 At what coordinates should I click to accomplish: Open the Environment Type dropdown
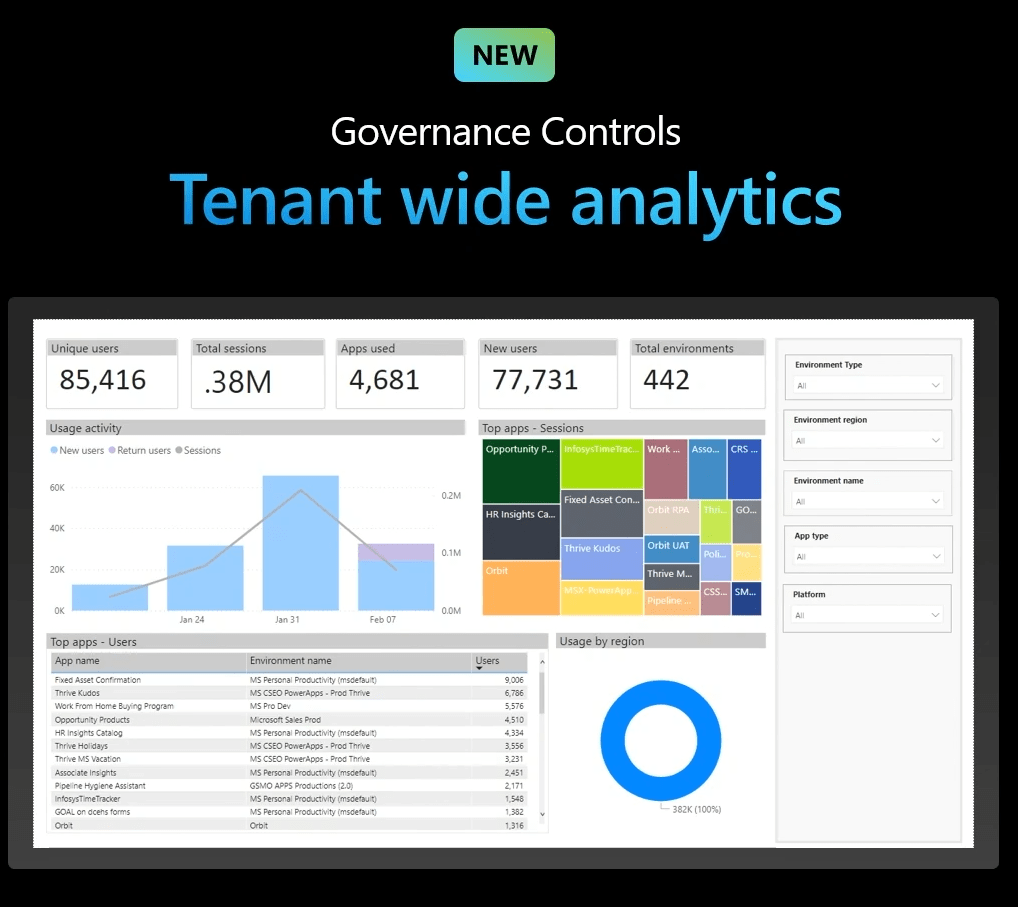click(868, 385)
